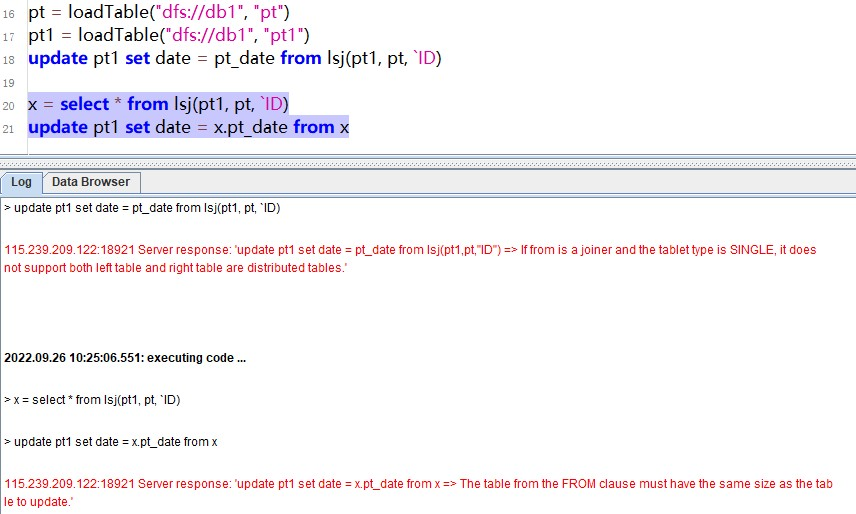Open the Data Browser tab
This screenshot has width=856, height=514.
(91, 182)
